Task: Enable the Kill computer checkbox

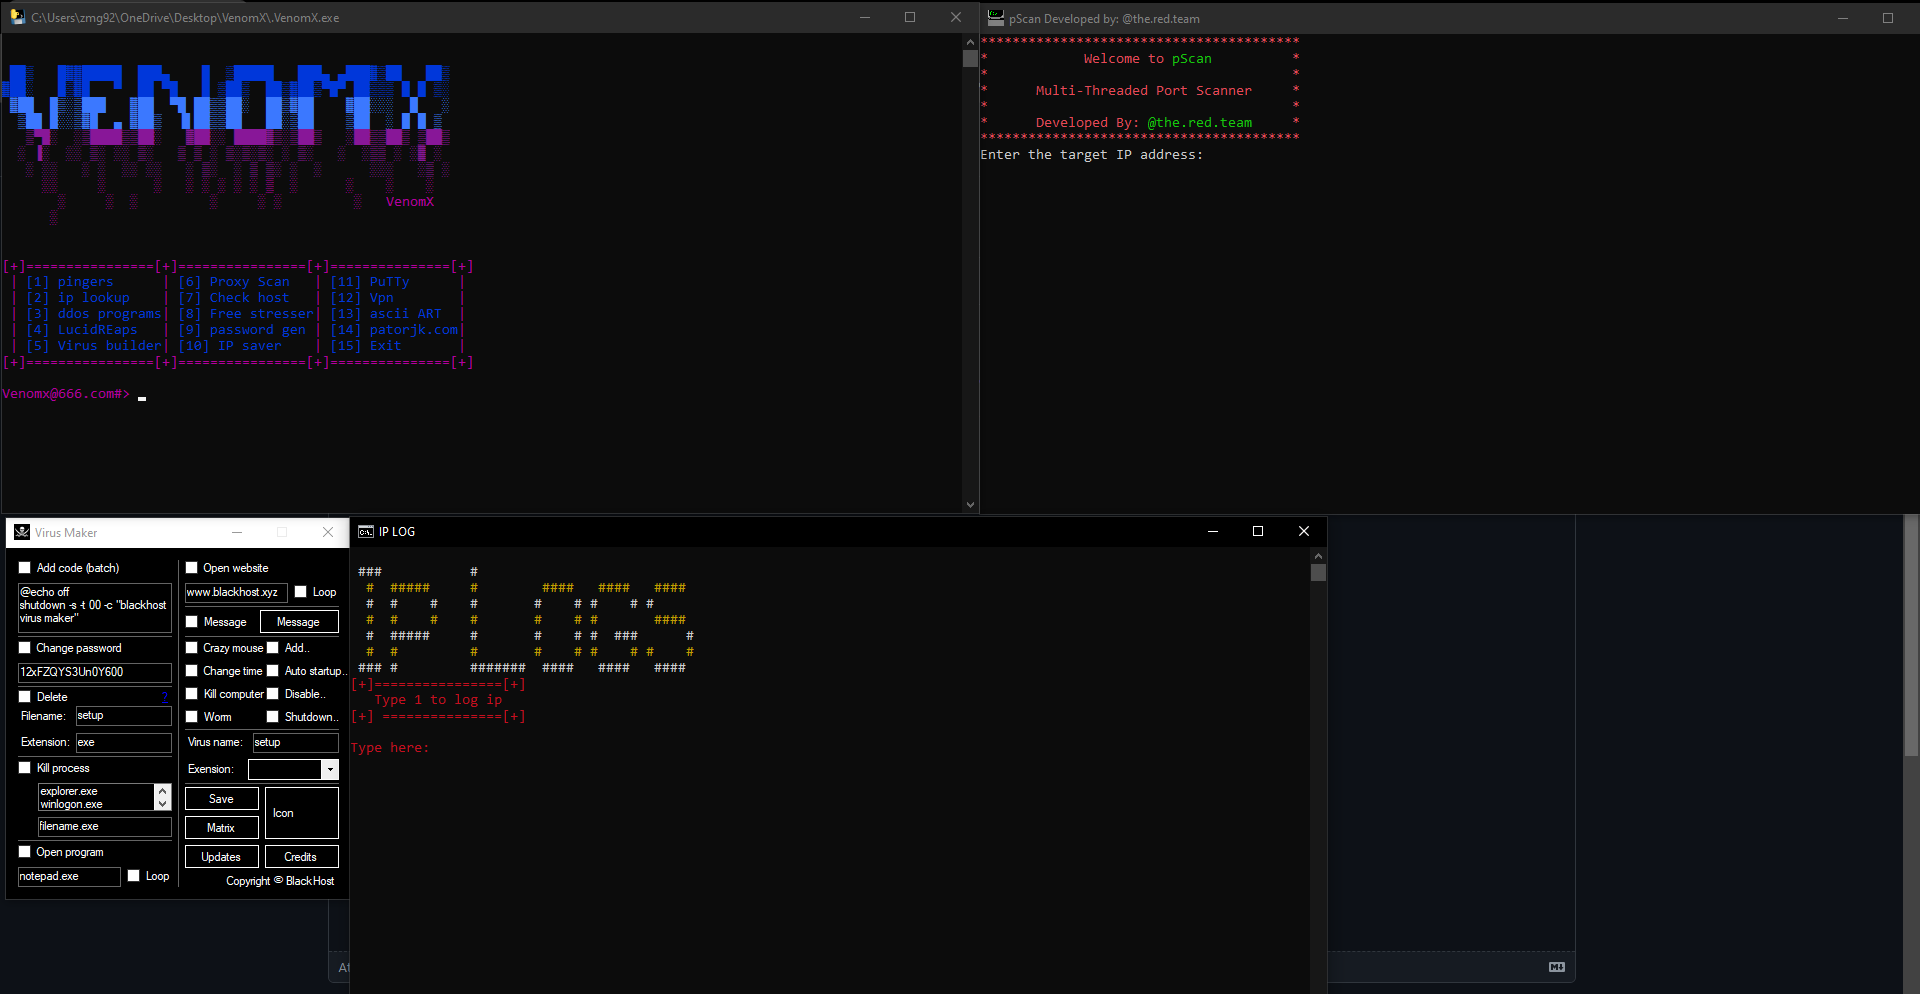Action: [191, 693]
